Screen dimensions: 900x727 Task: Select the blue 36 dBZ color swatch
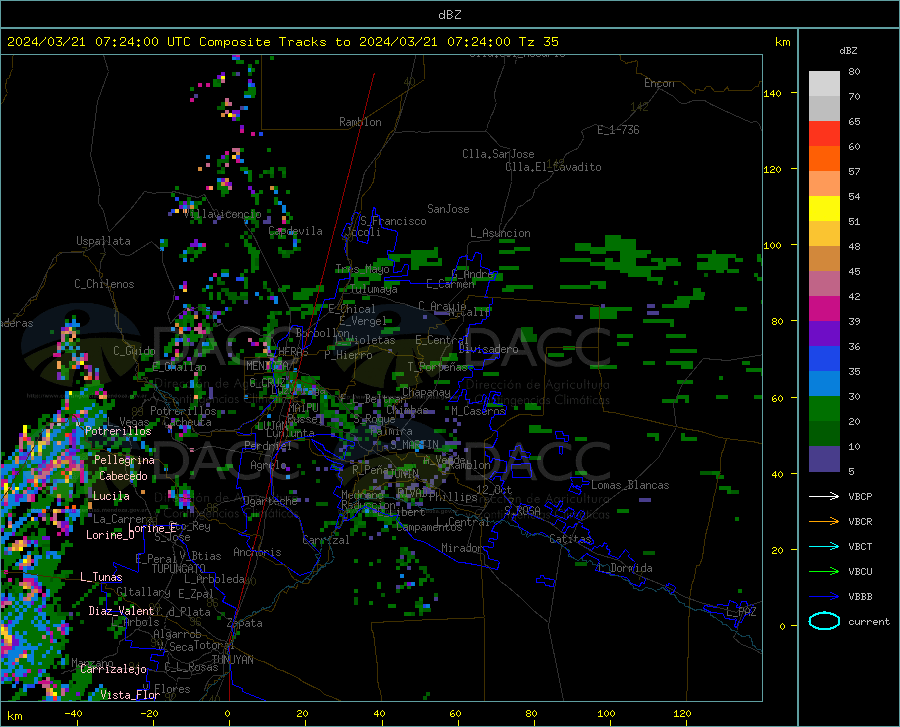tap(824, 359)
